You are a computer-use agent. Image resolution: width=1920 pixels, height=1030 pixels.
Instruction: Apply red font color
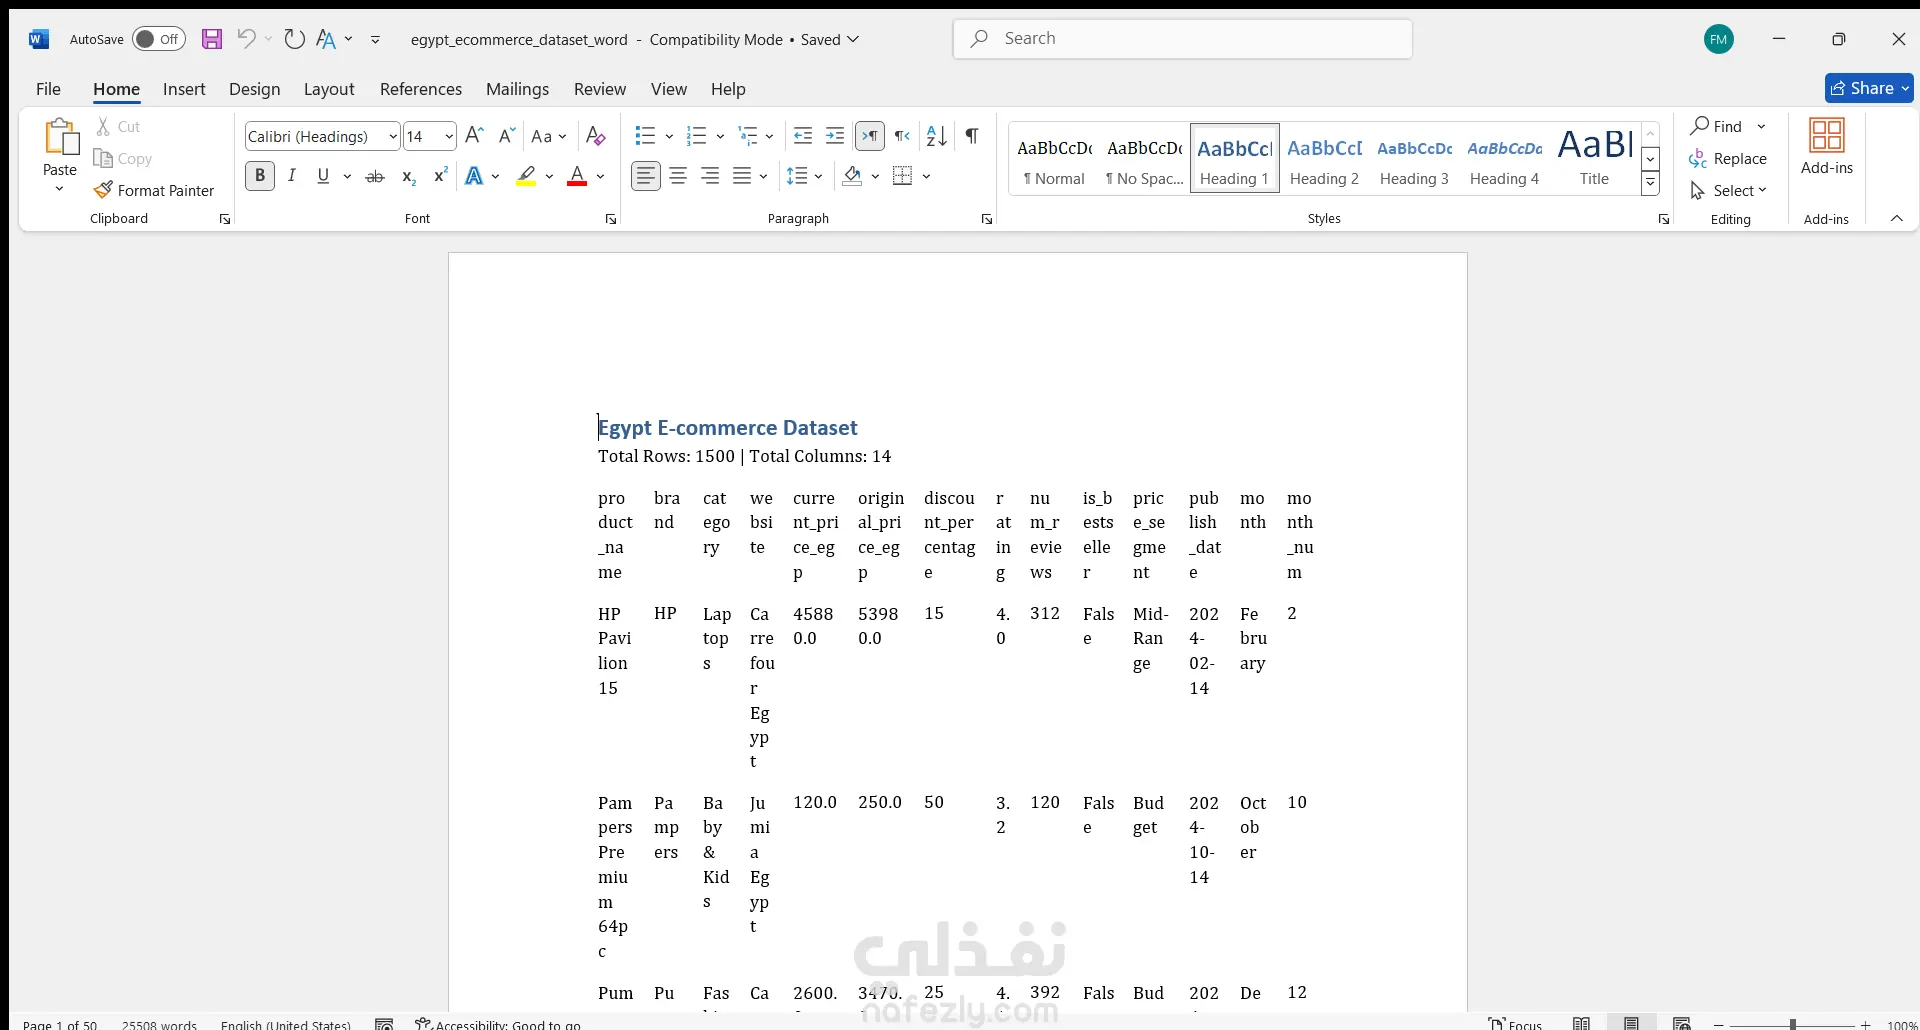[x=577, y=176]
